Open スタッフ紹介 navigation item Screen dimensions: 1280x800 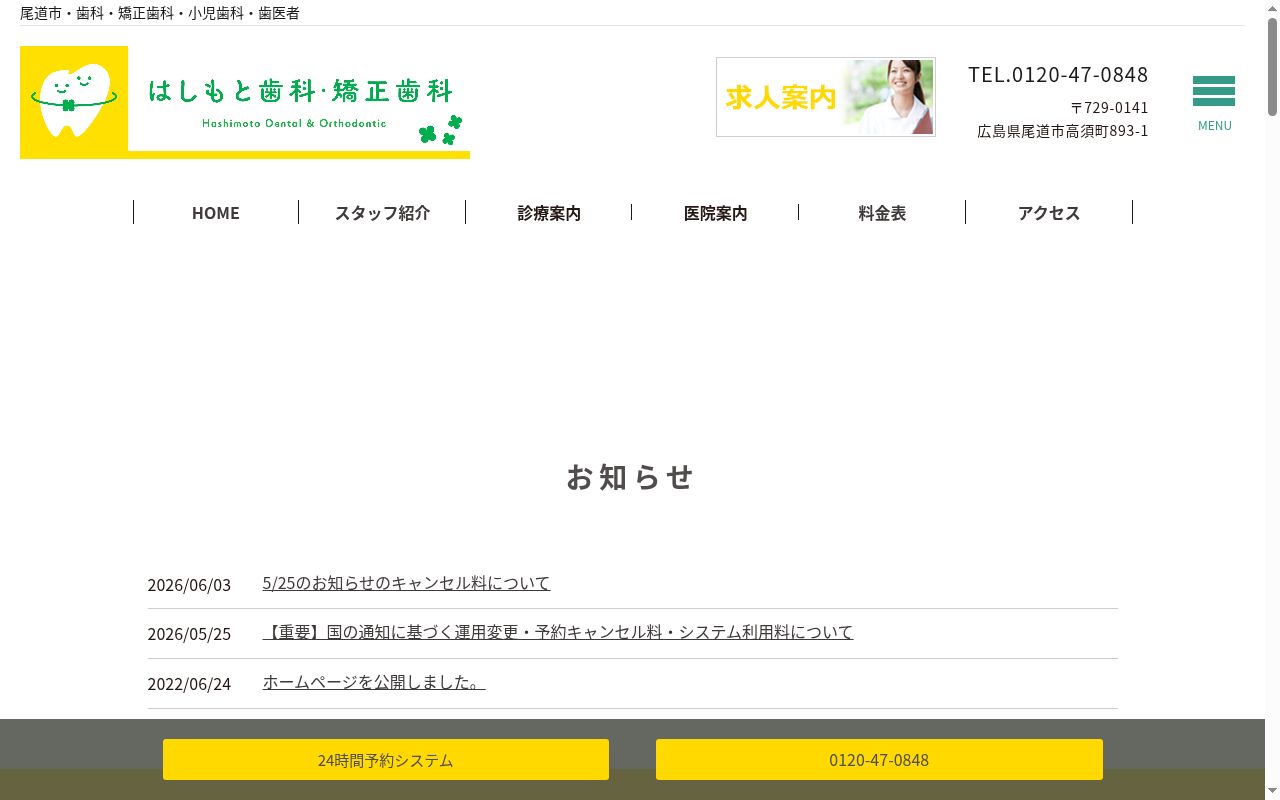pyautogui.click(x=382, y=212)
